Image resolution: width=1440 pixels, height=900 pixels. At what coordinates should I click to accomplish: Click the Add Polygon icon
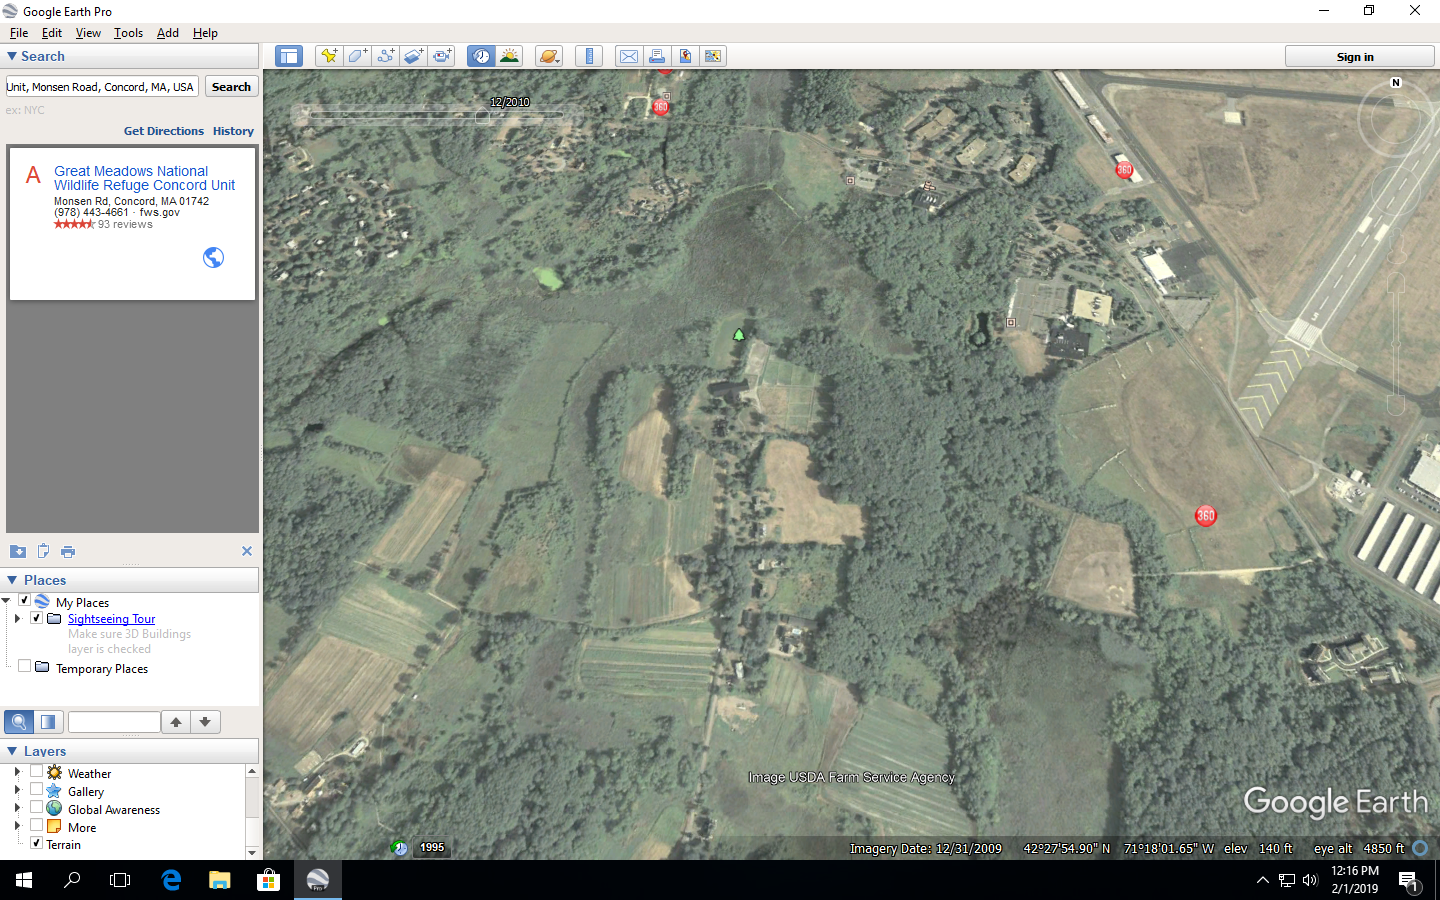pos(357,56)
